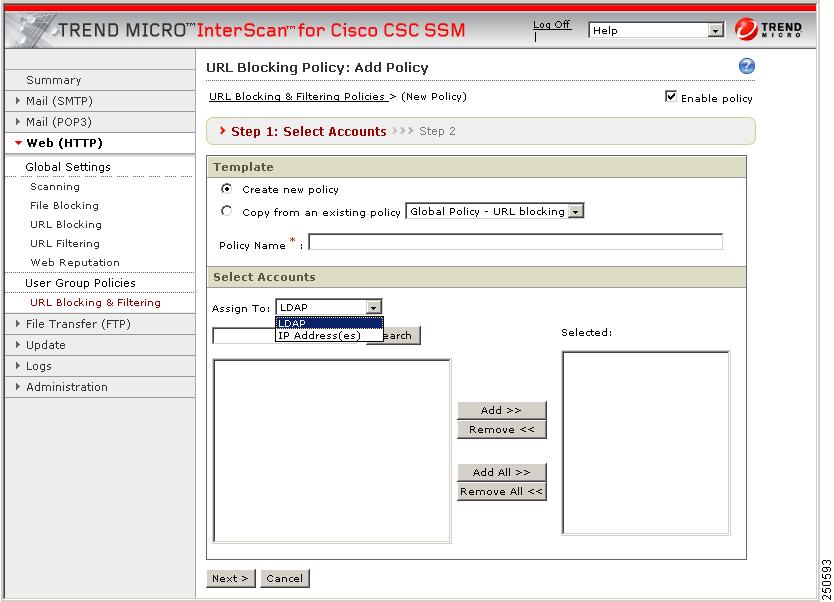Click the Add >> button

[502, 410]
